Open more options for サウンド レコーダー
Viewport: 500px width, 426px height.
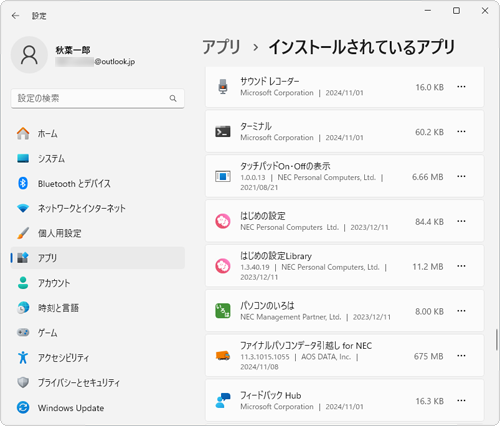[461, 87]
